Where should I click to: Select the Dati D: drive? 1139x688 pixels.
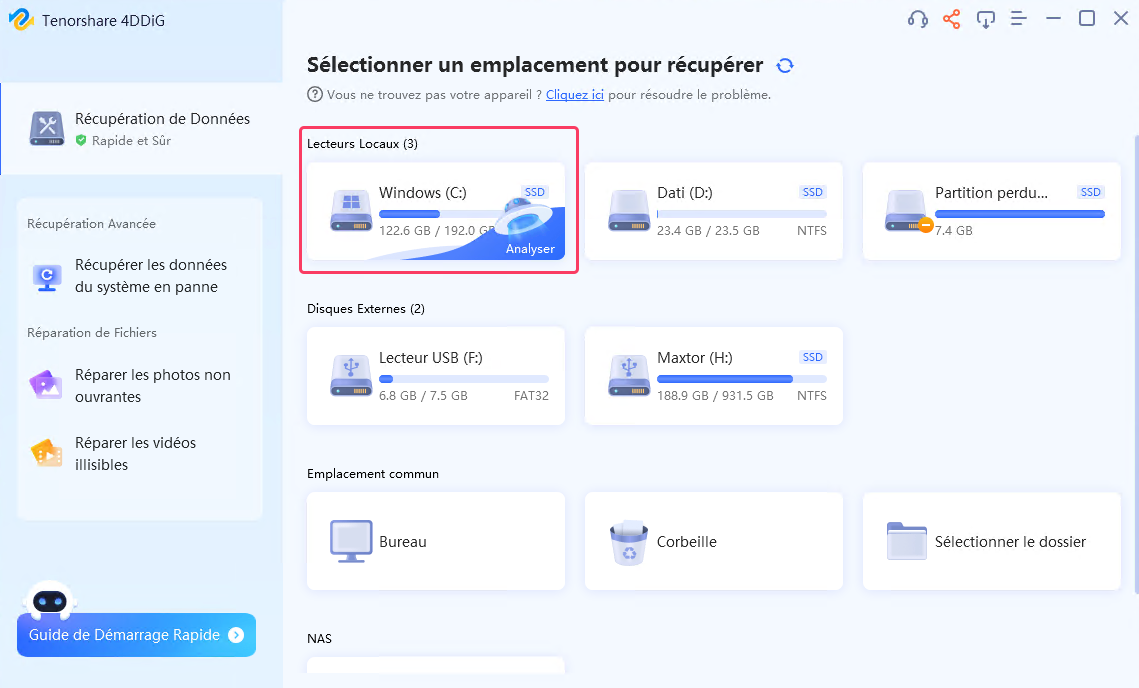pos(713,211)
